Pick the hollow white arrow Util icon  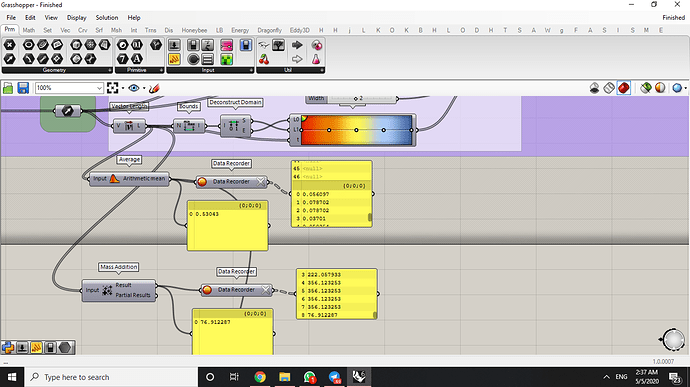[297, 59]
